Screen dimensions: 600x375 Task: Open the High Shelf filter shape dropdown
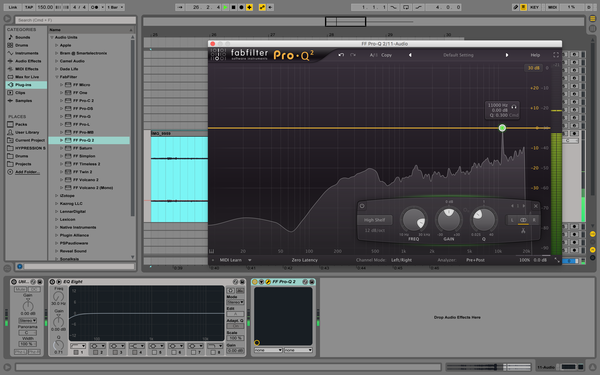coord(375,220)
